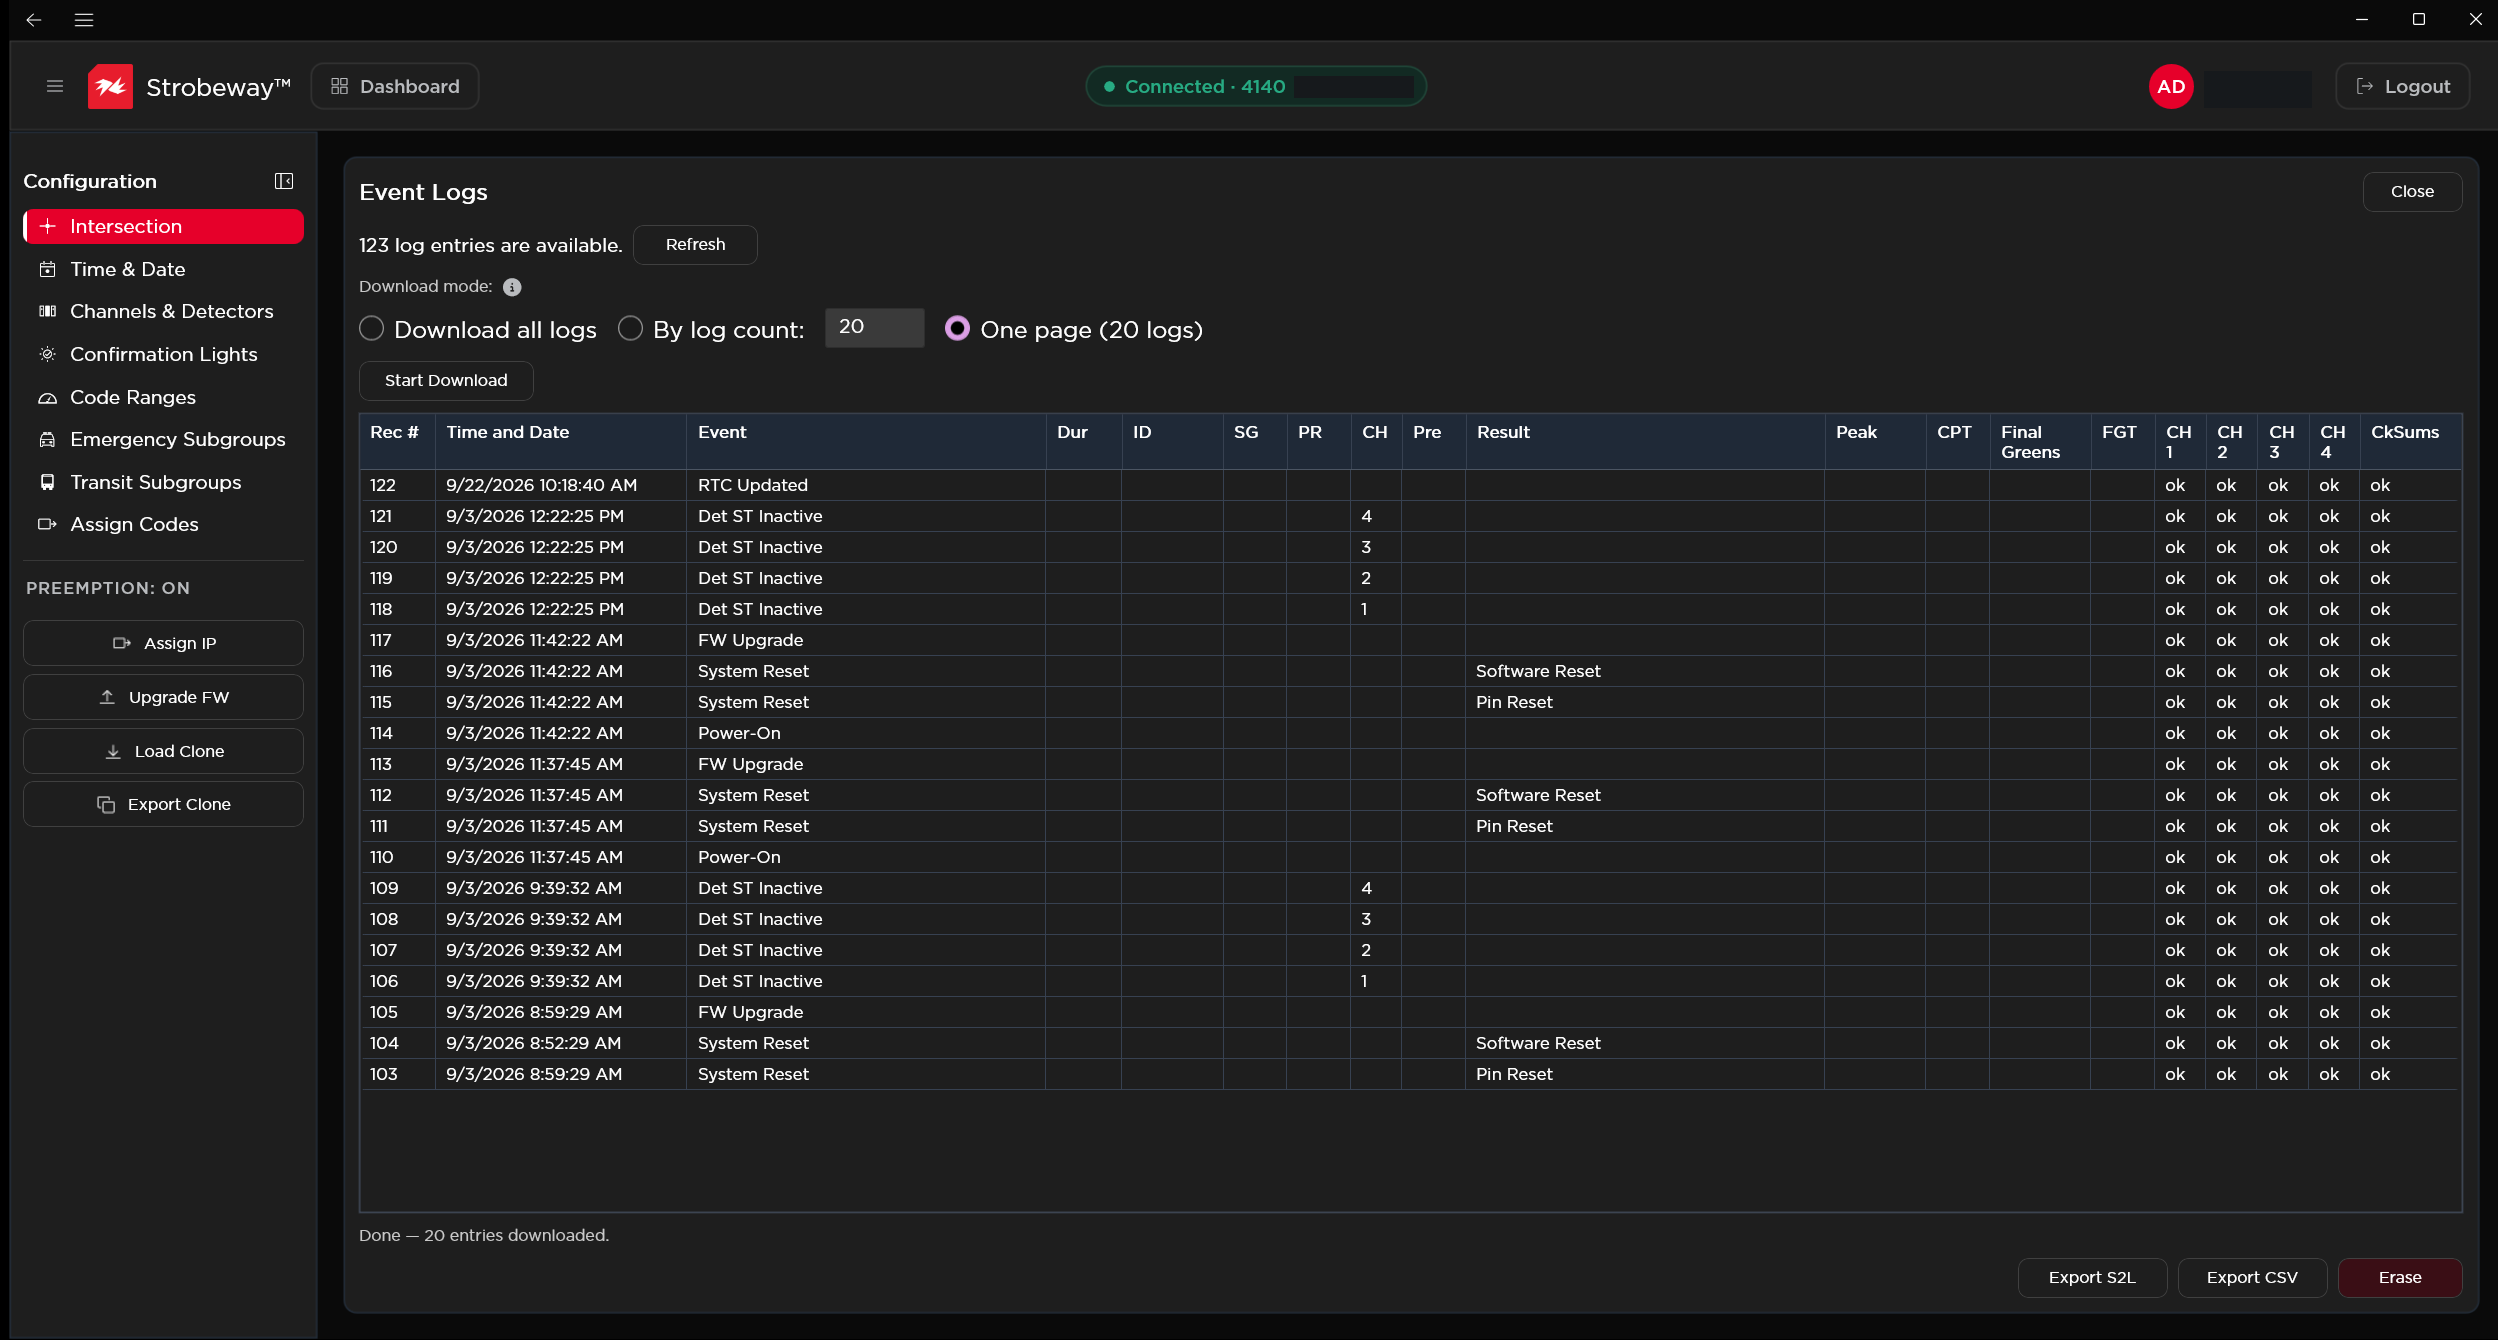Click the Download mode info icon
The width and height of the screenshot is (2498, 1340).
coord(512,287)
